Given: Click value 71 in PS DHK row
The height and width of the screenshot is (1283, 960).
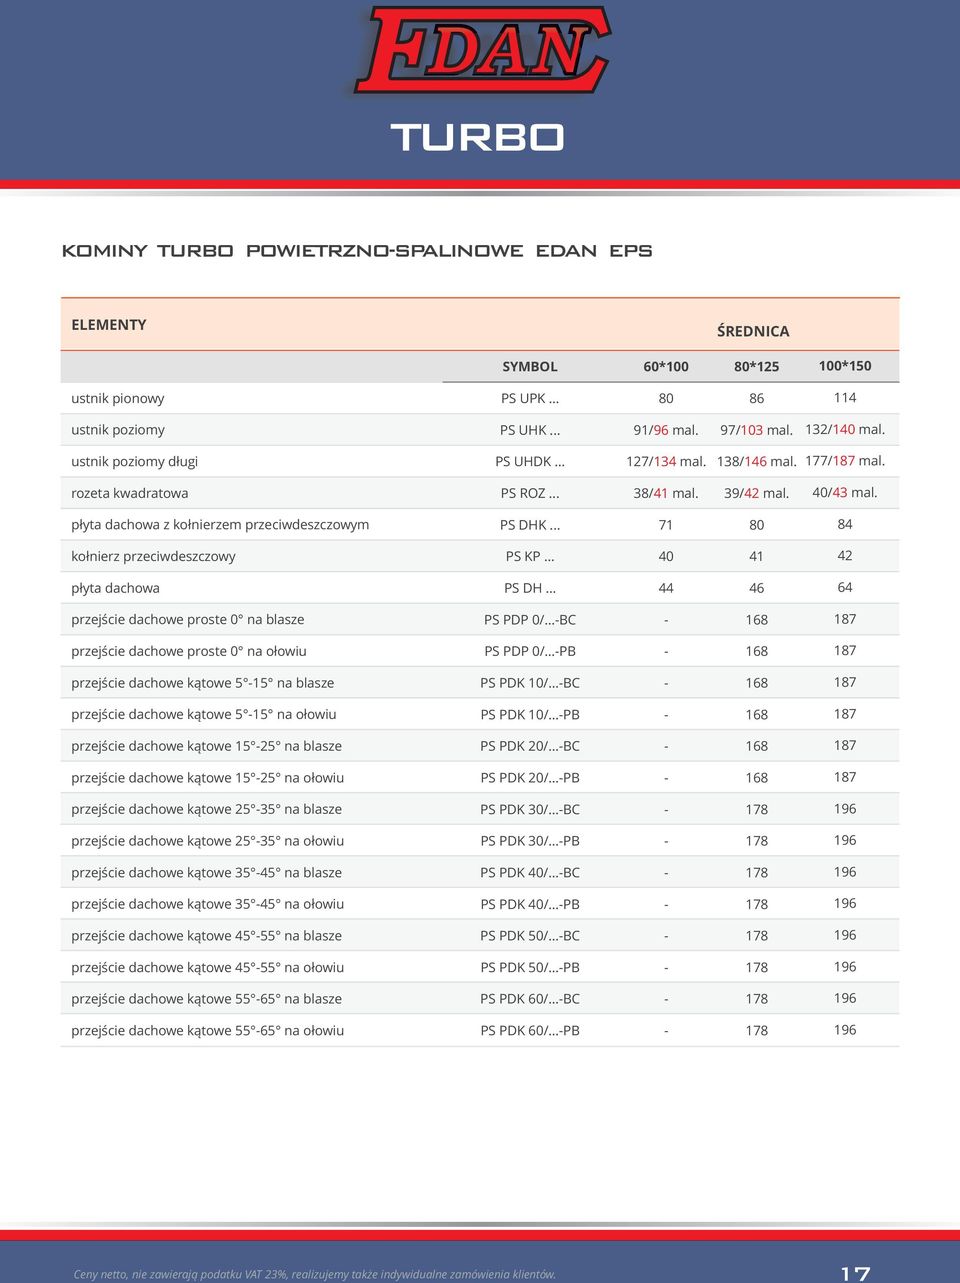Looking at the screenshot, I should 666,525.
